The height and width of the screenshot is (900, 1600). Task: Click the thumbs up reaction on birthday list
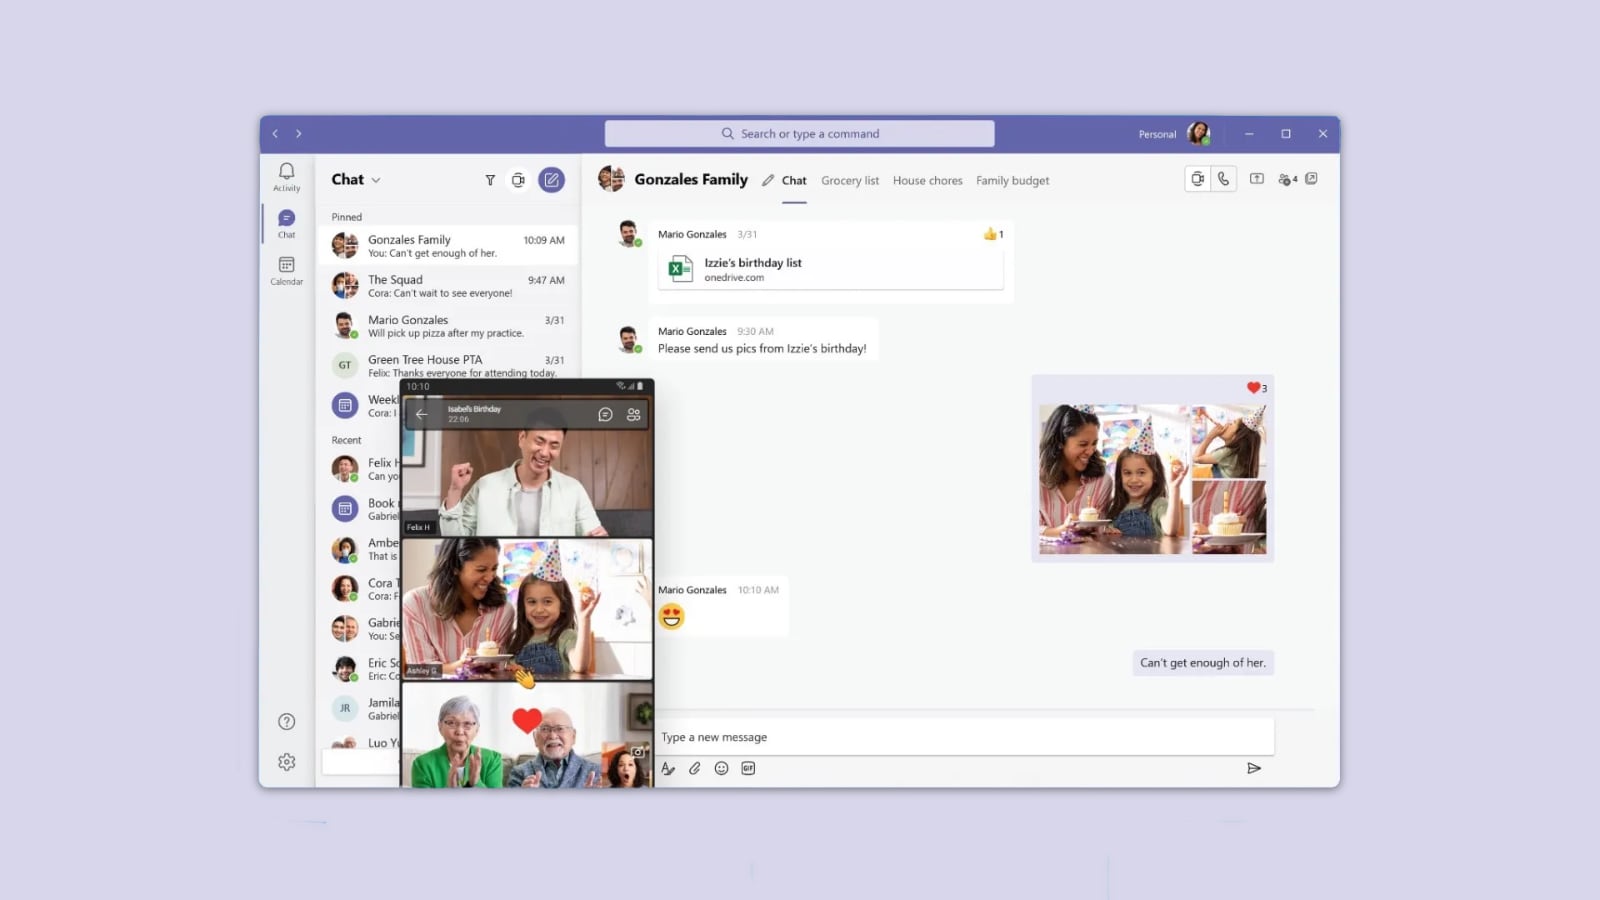click(993, 234)
